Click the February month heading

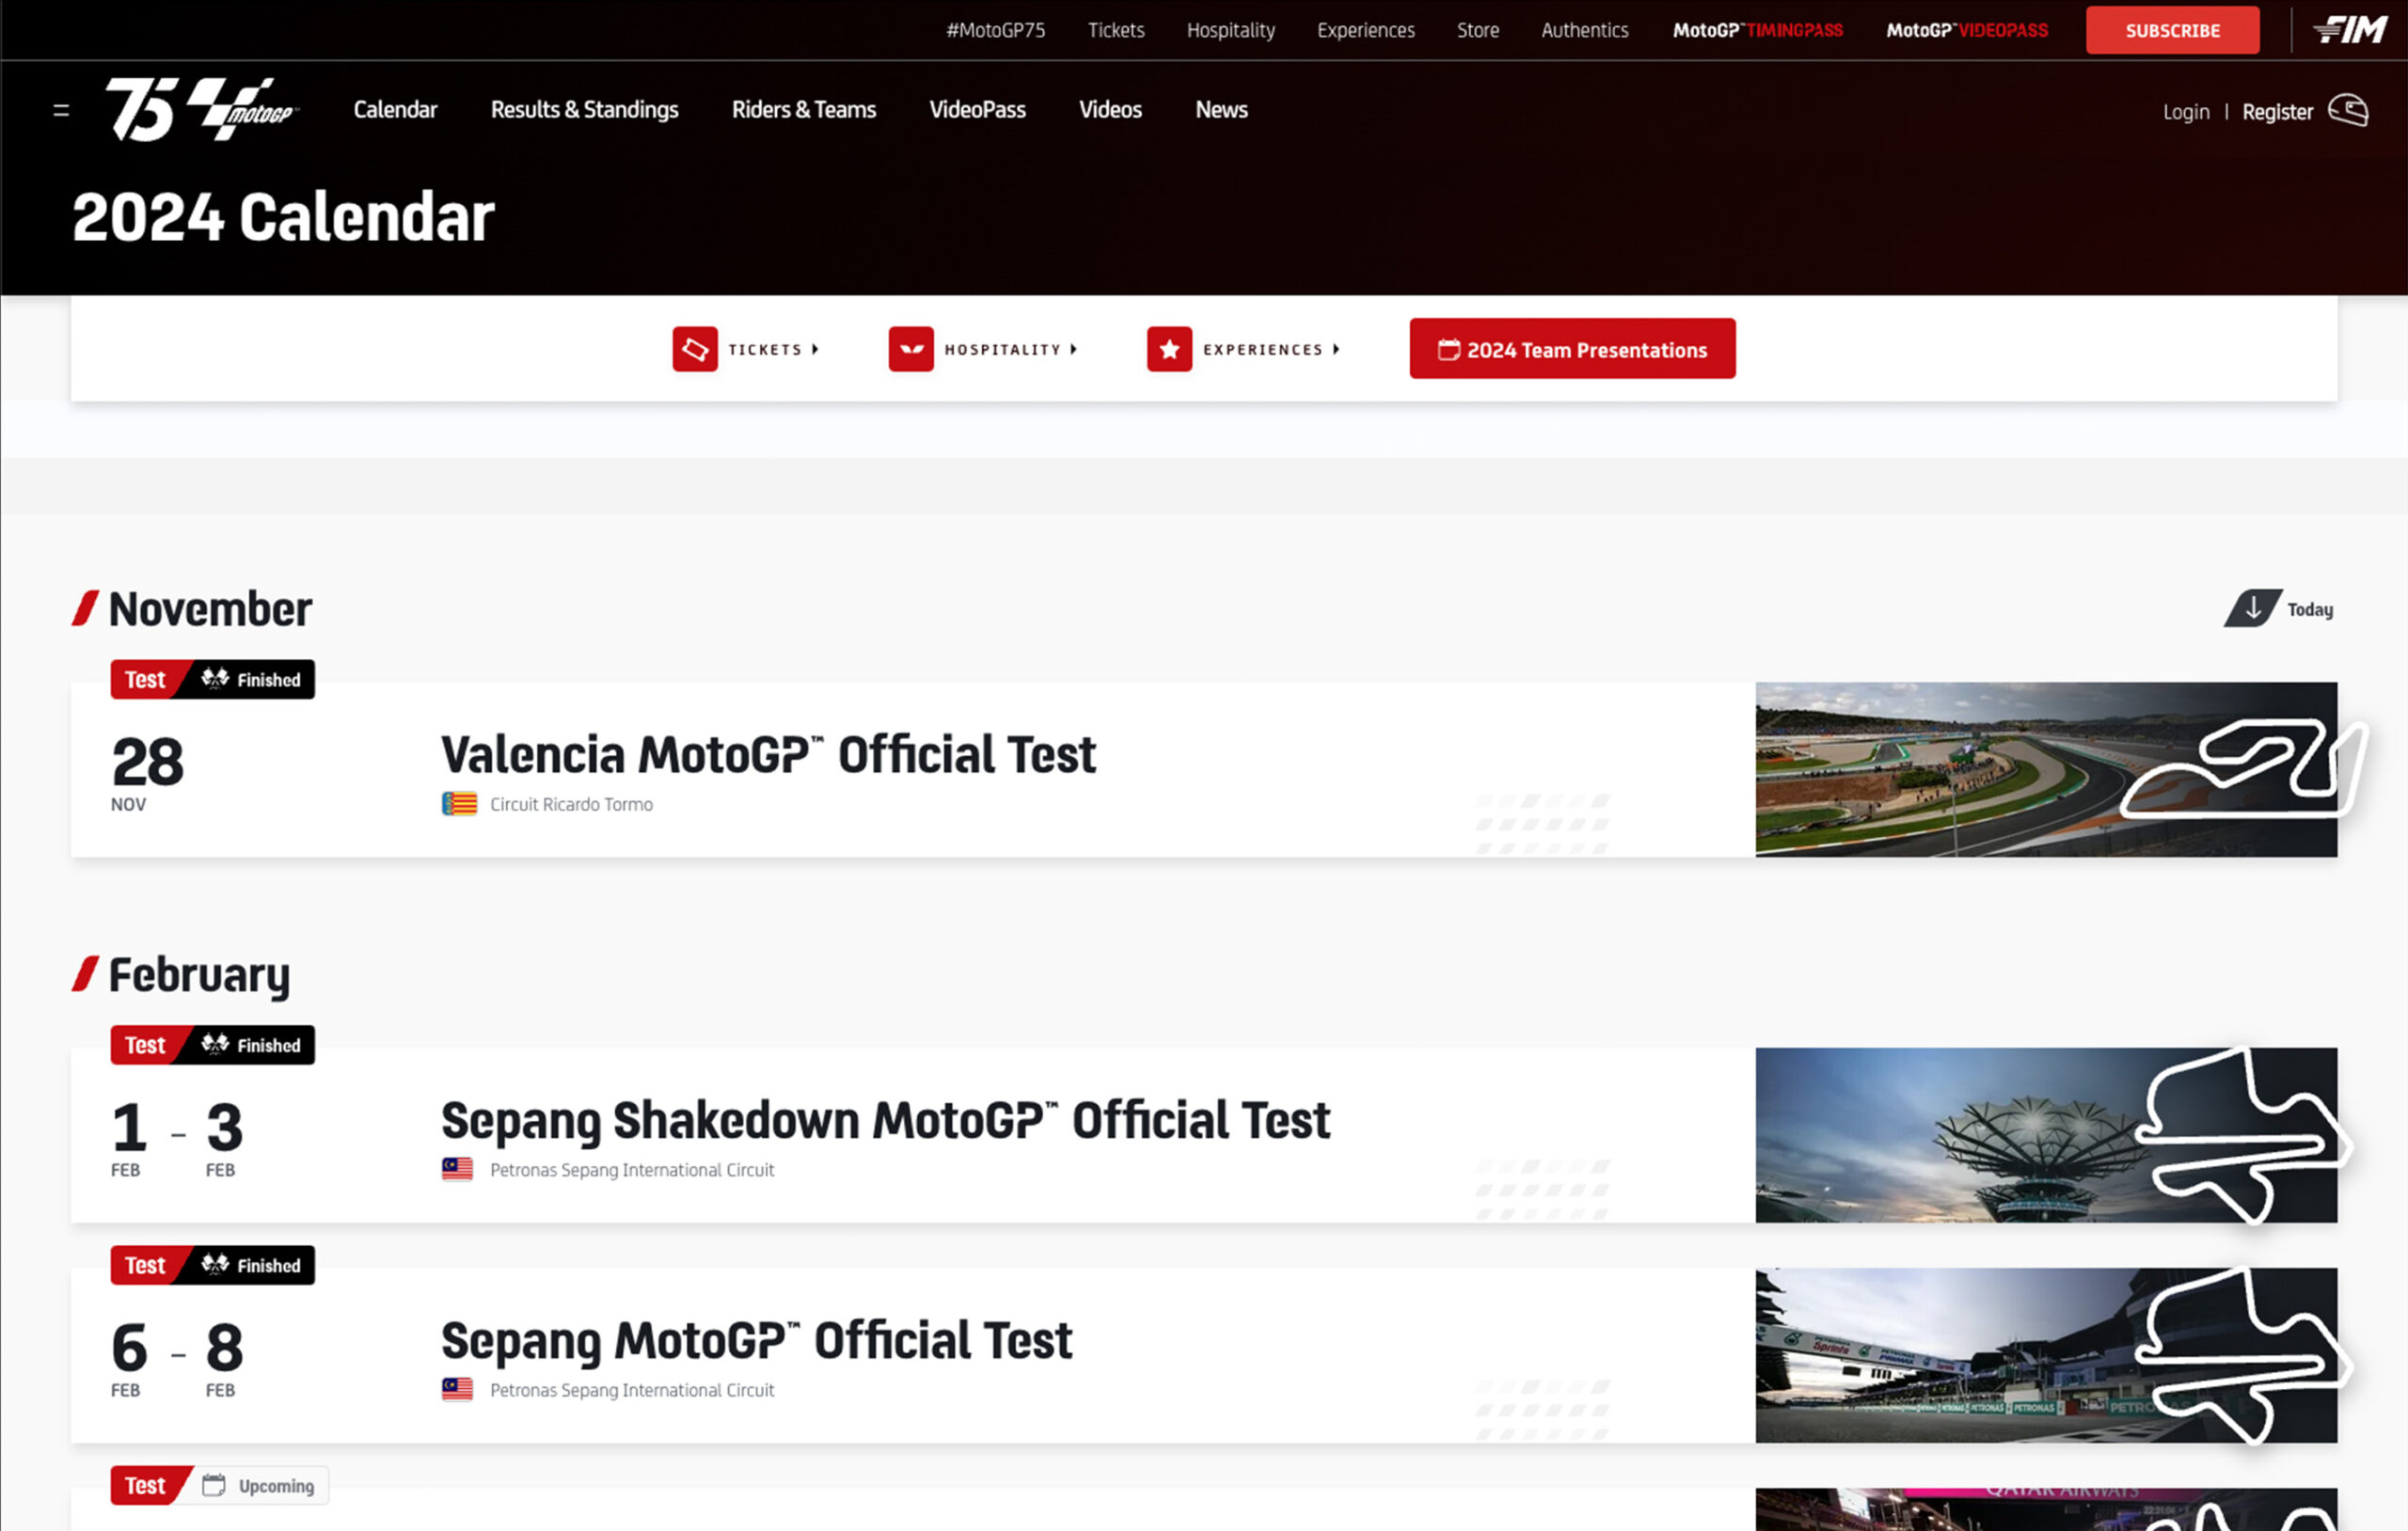click(199, 975)
